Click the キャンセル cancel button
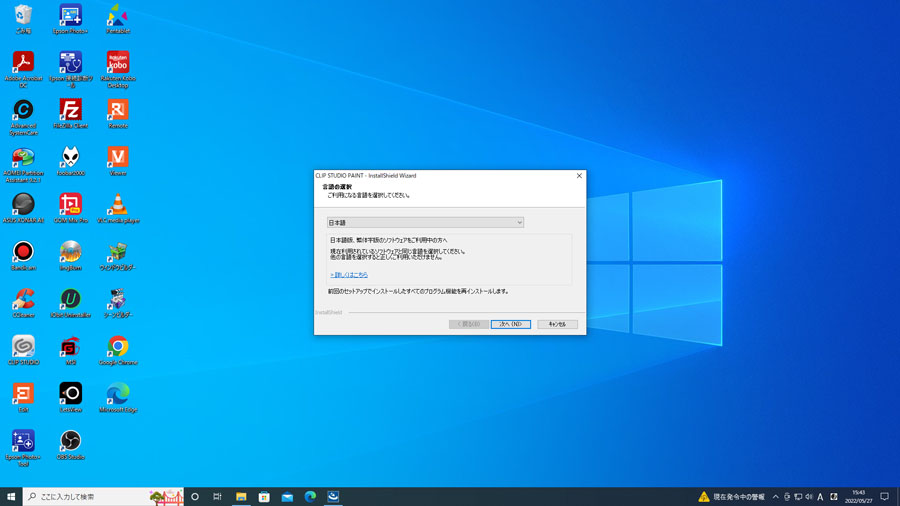 [x=557, y=324]
